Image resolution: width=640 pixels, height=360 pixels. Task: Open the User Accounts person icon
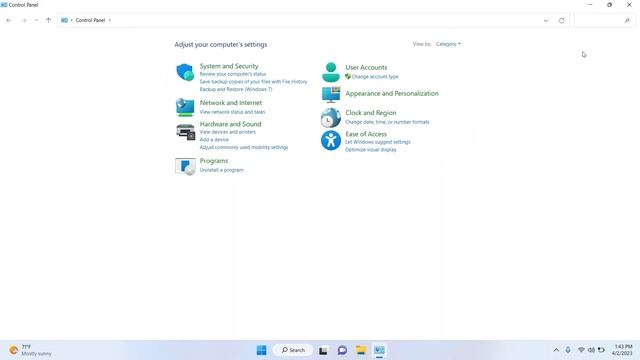(331, 72)
